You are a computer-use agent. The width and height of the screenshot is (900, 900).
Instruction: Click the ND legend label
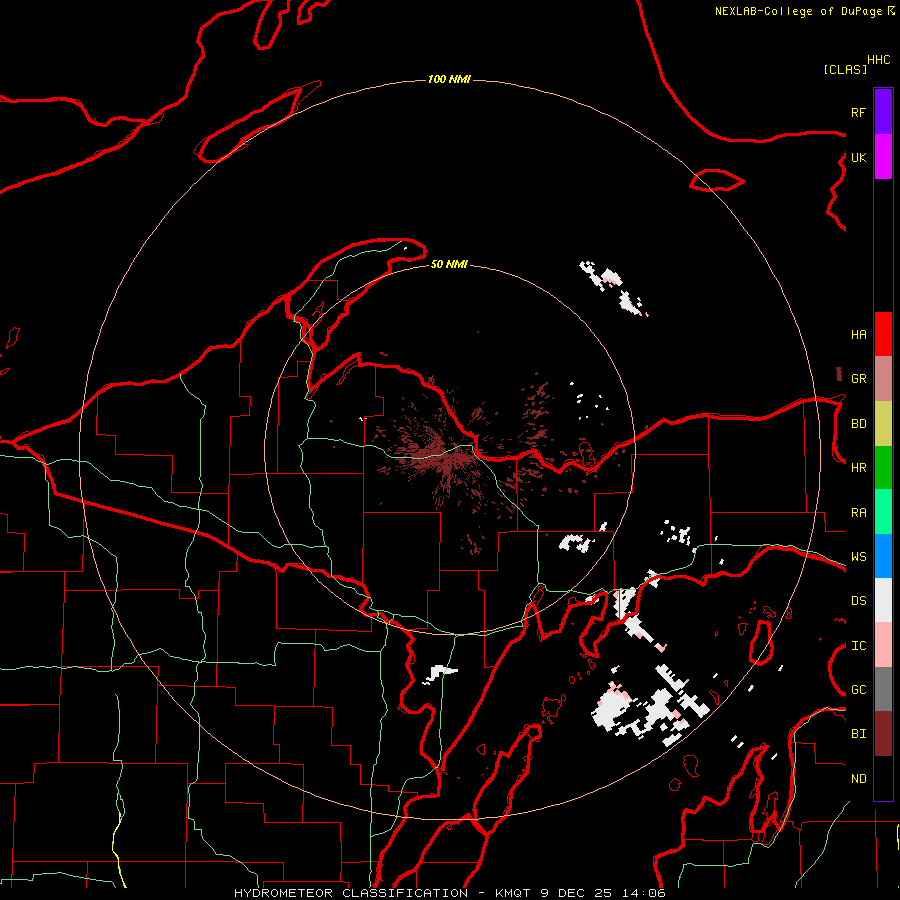point(858,779)
